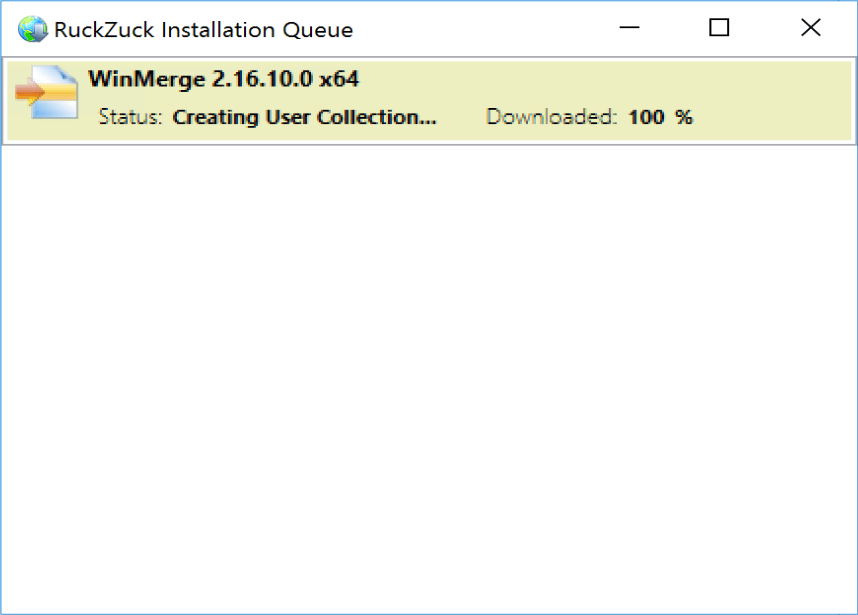858x615 pixels.
Task: Maximize the Installation Queue window
Action: point(719,29)
